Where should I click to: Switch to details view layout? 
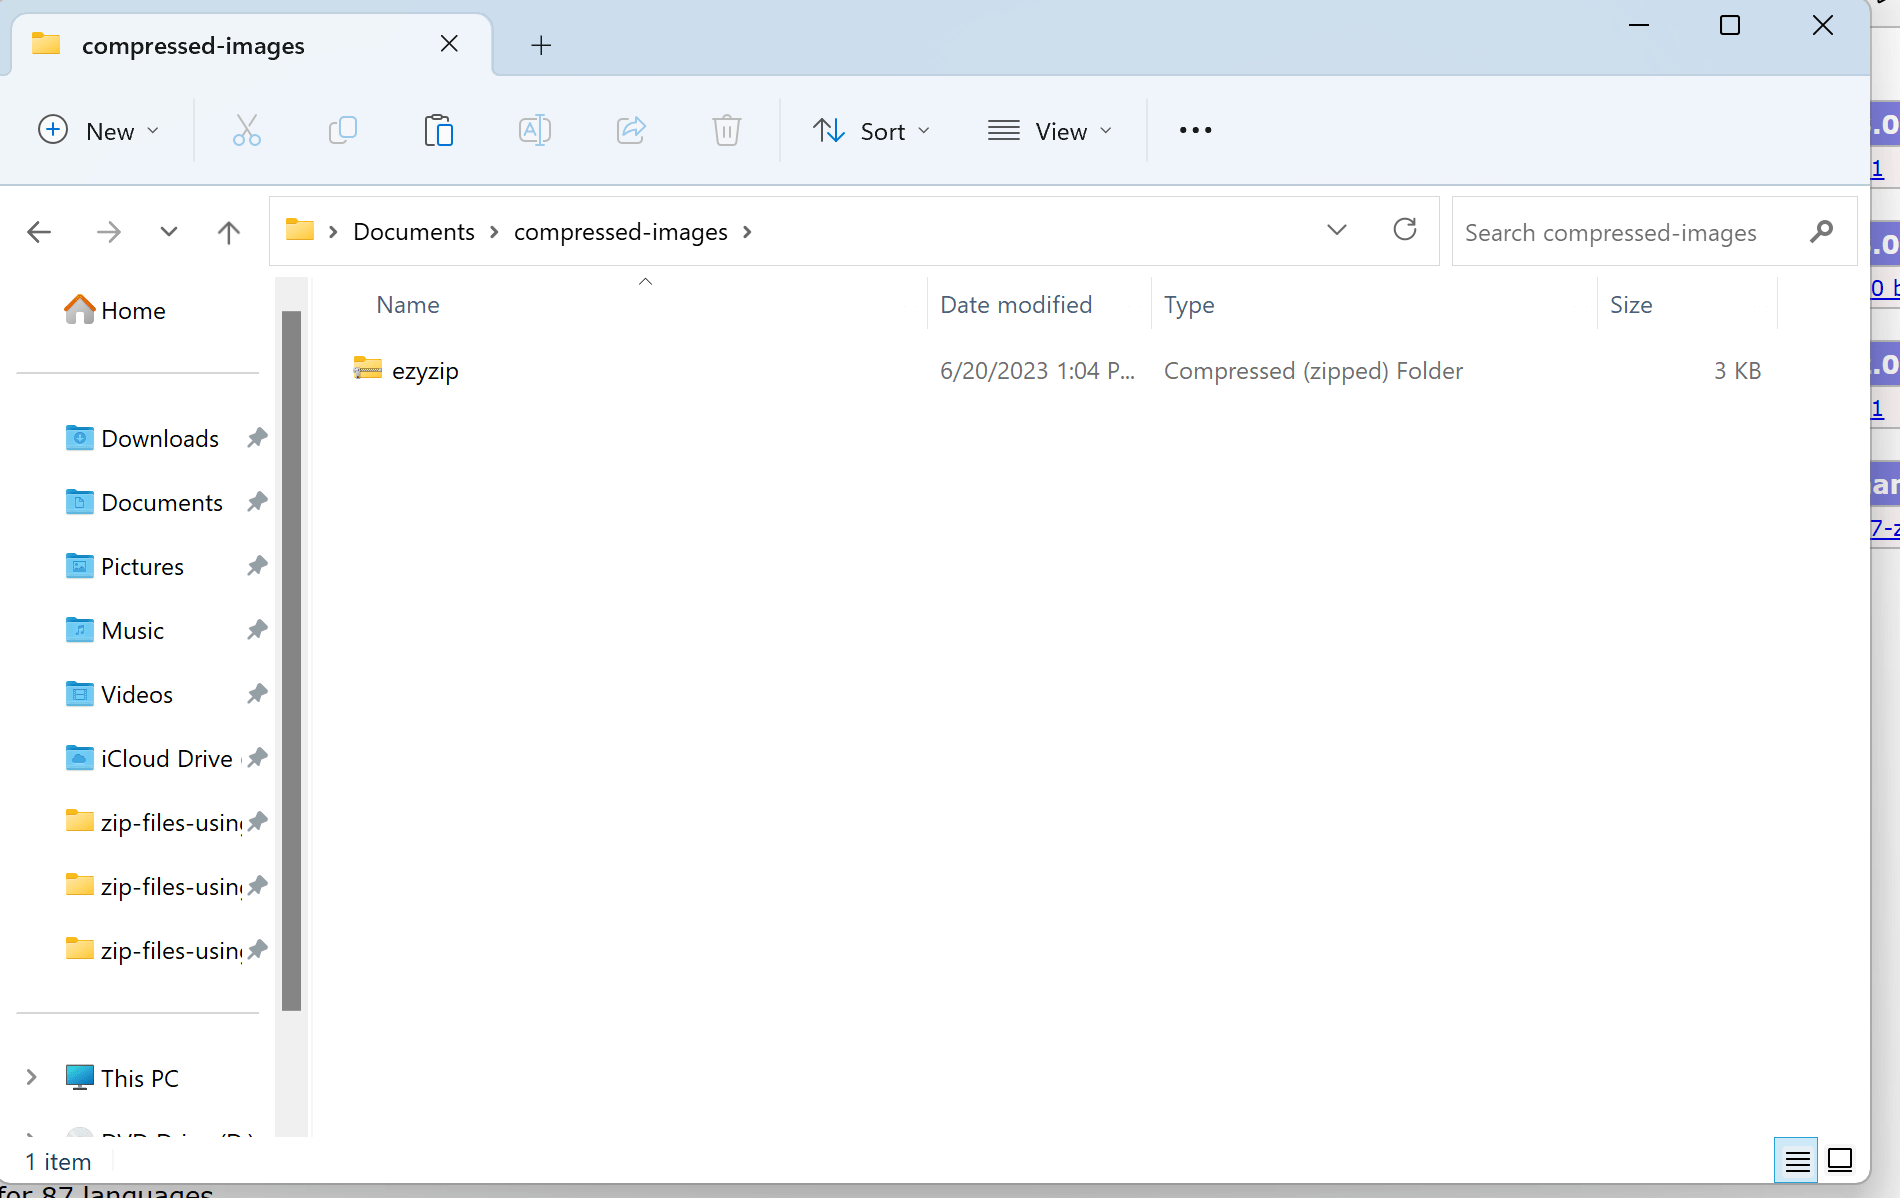click(x=1796, y=1160)
